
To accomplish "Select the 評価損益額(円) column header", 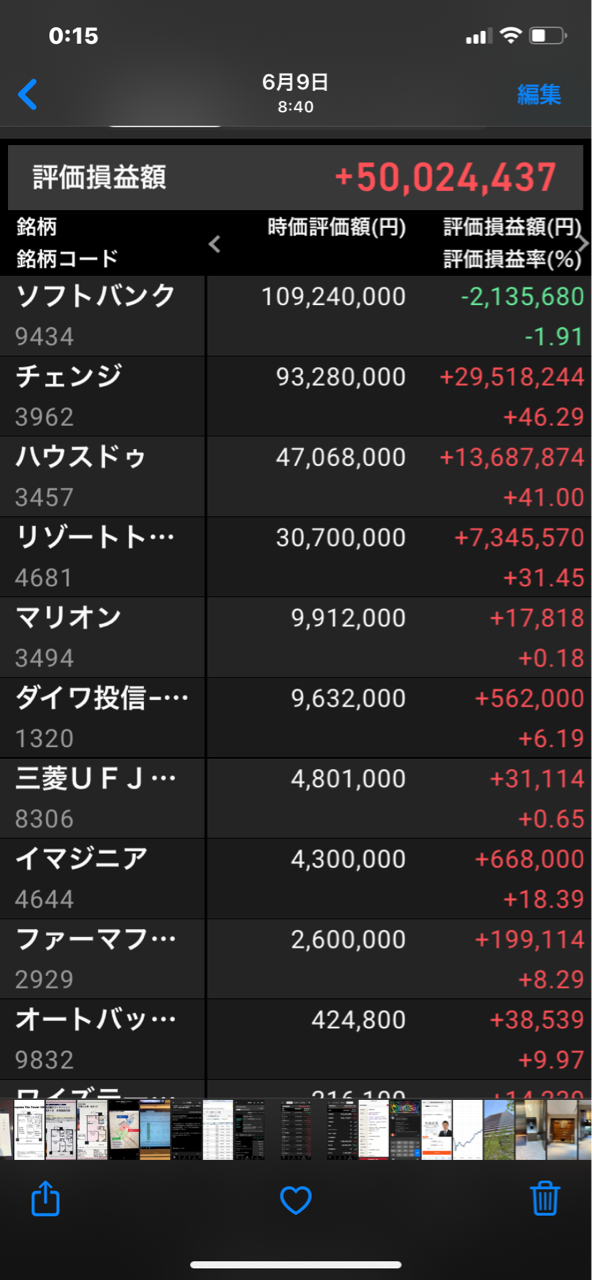I will 513,227.
